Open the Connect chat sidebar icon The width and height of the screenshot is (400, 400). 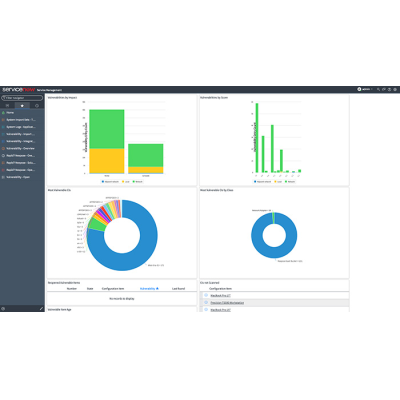[x=384, y=89]
